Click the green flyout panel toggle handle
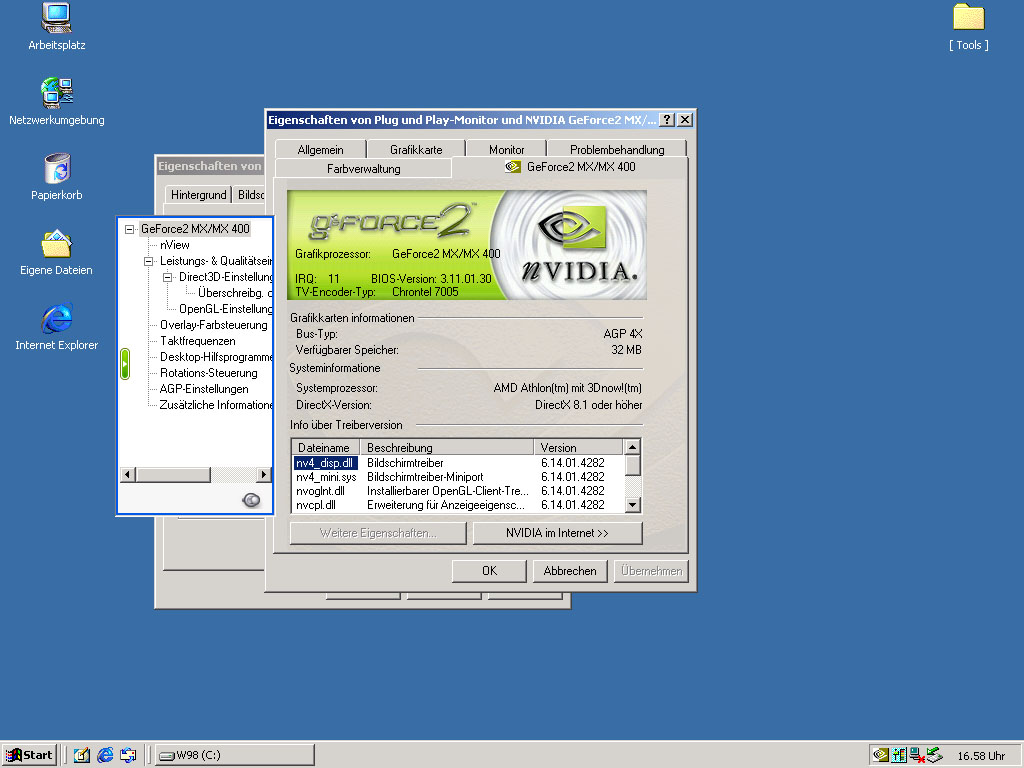This screenshot has width=1024, height=768. pyautogui.click(x=125, y=363)
